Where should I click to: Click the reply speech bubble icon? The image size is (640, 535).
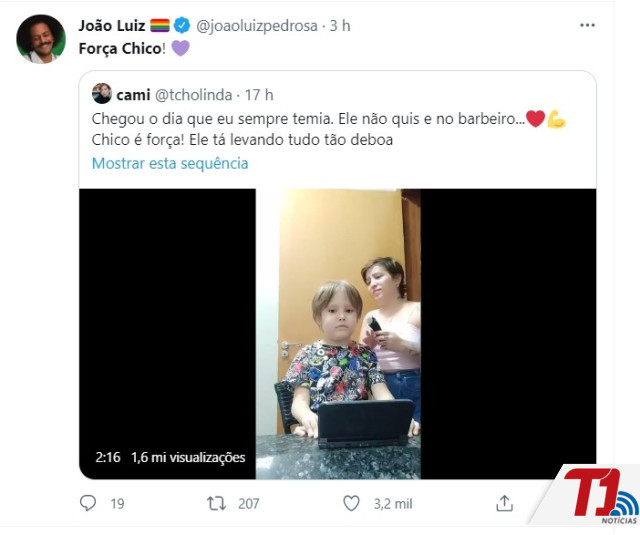click(88, 503)
